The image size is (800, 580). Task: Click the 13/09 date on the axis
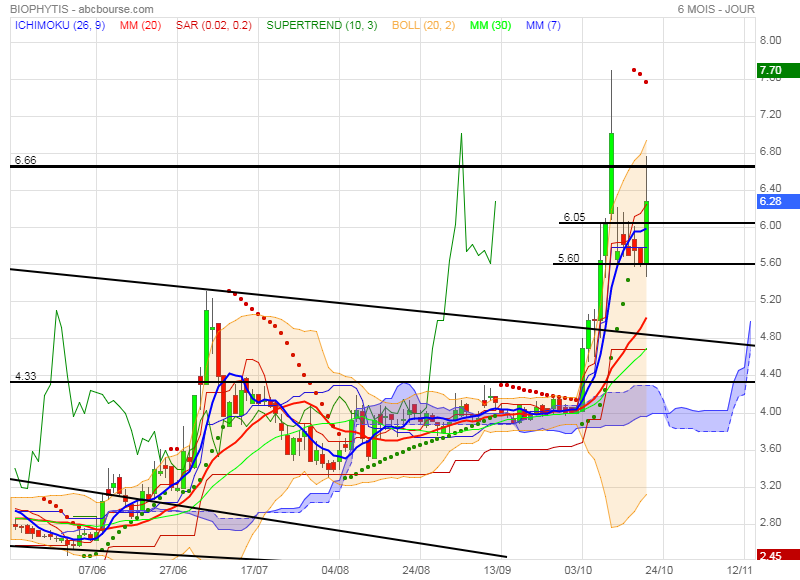click(497, 570)
